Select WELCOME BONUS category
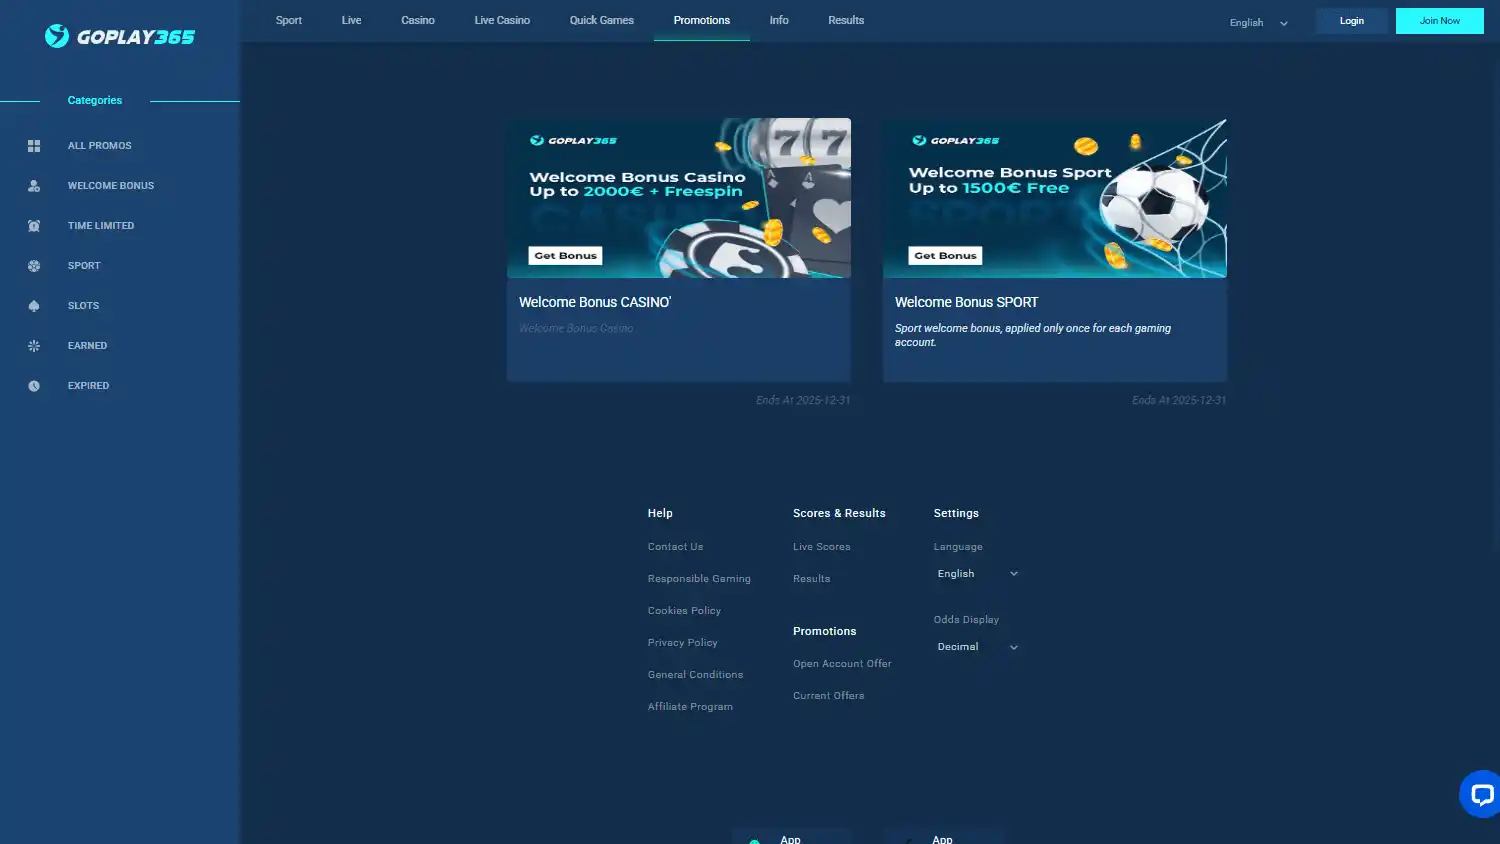 111,186
